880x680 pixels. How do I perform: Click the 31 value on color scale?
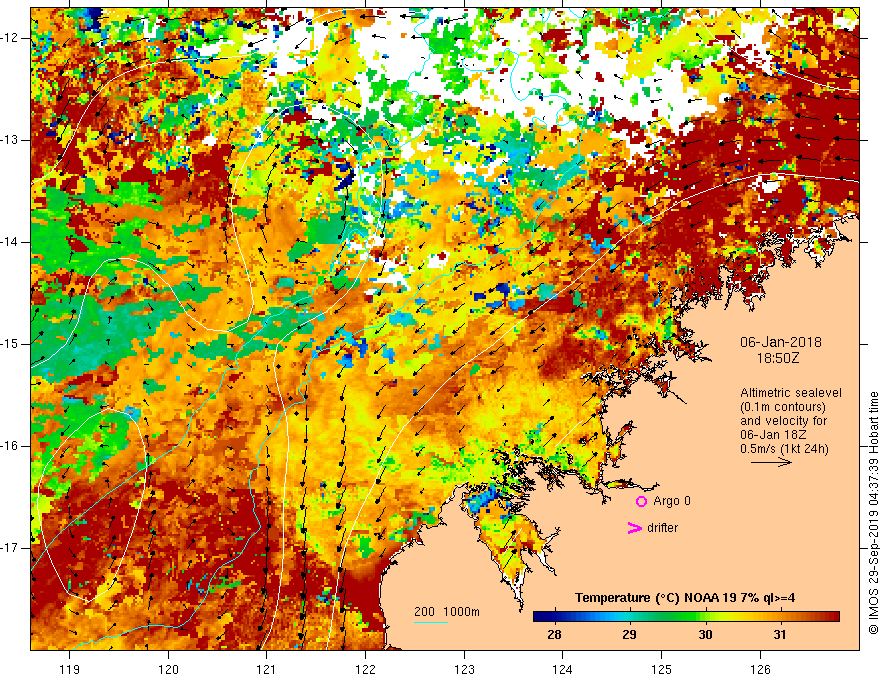[780, 635]
